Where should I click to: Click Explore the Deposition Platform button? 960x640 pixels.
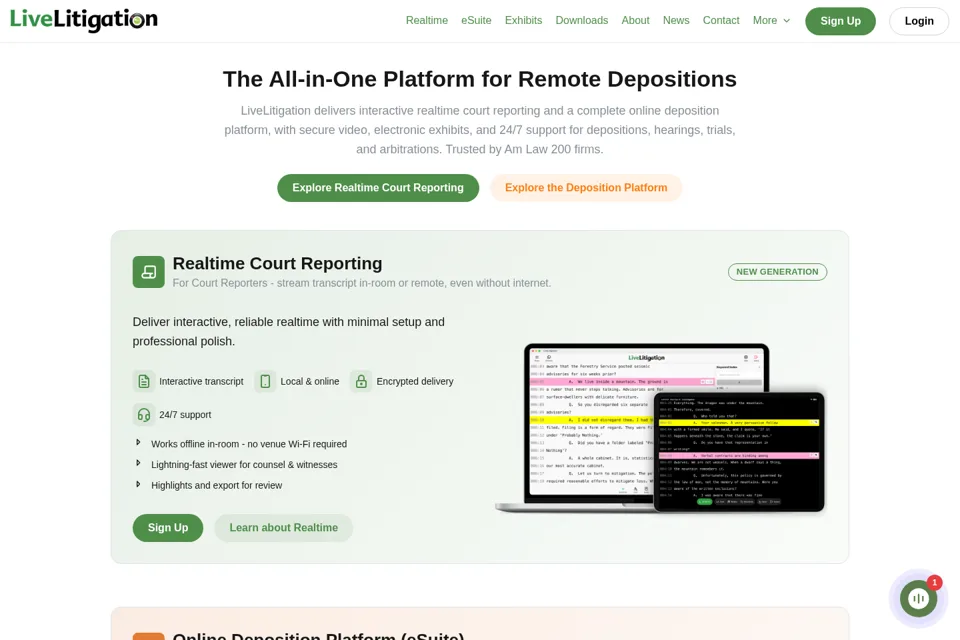click(586, 187)
